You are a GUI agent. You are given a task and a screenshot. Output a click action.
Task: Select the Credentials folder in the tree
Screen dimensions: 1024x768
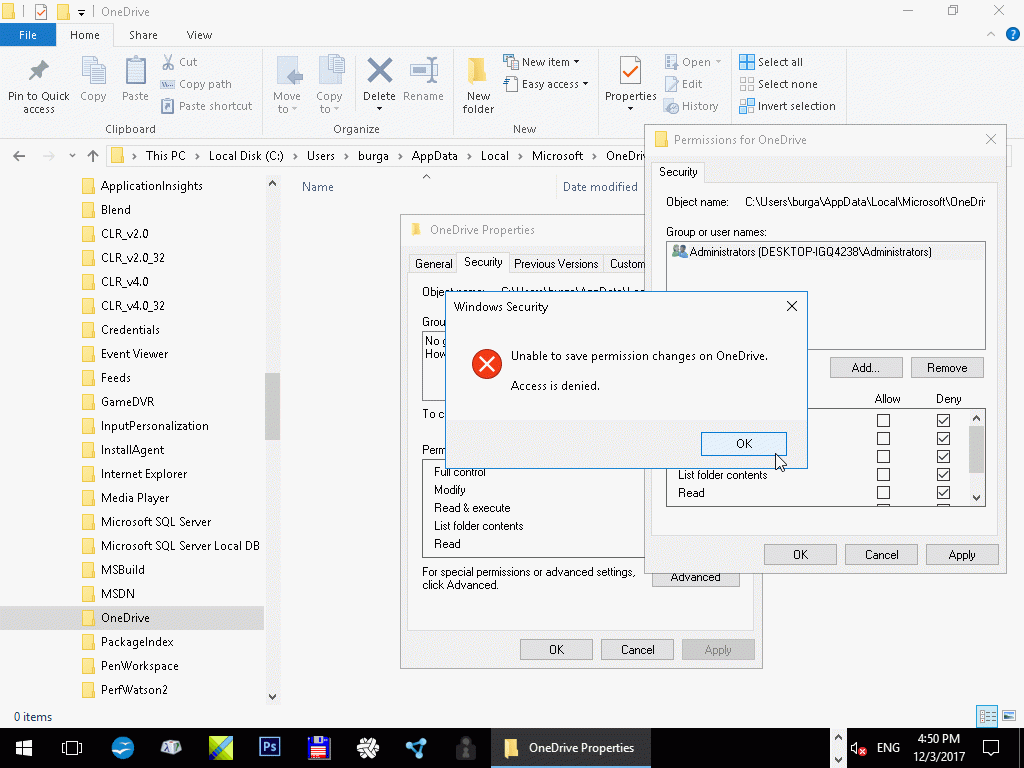pos(130,330)
